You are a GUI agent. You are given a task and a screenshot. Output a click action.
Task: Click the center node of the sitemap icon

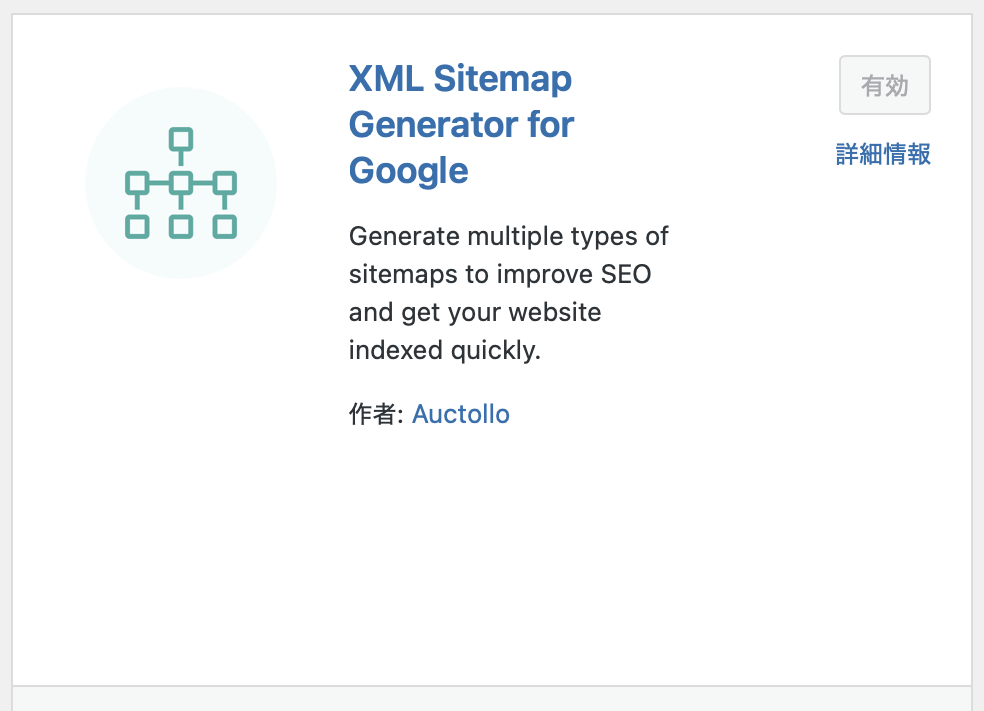click(181, 183)
